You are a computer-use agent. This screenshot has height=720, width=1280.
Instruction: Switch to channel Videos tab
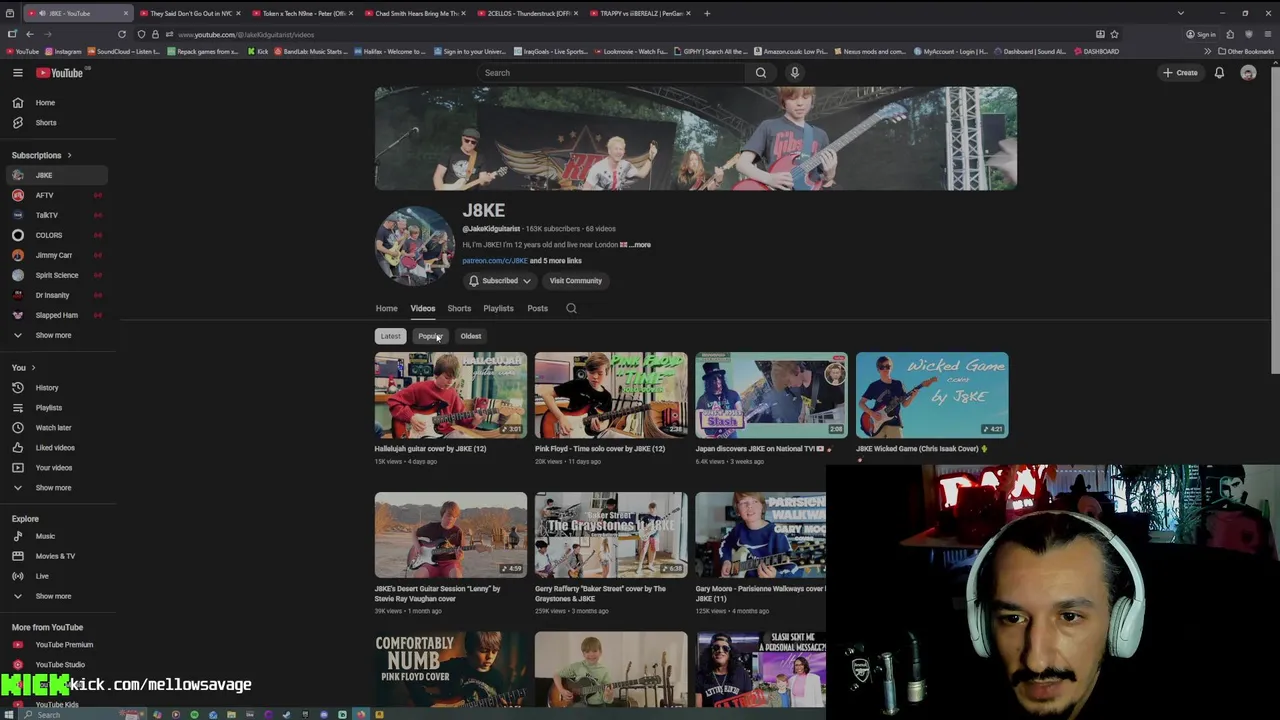(x=423, y=309)
